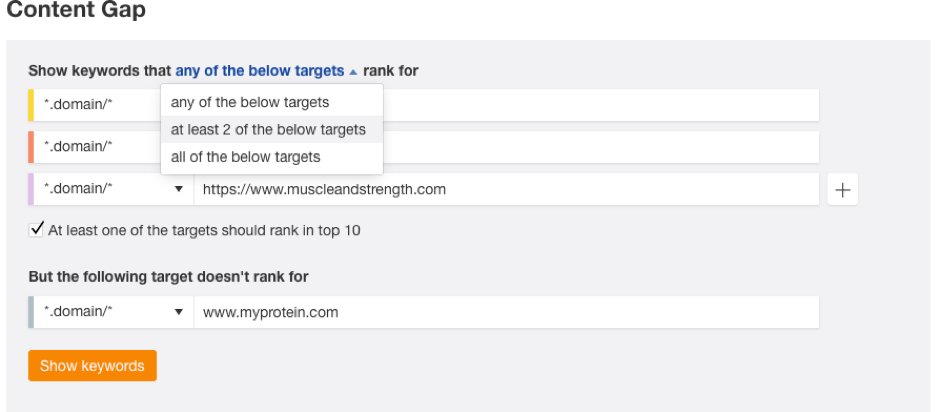Viewport: 939px width, 412px height.
Task: Click the blue triangle beside 'any of the below targets'
Action: [x=353, y=72]
